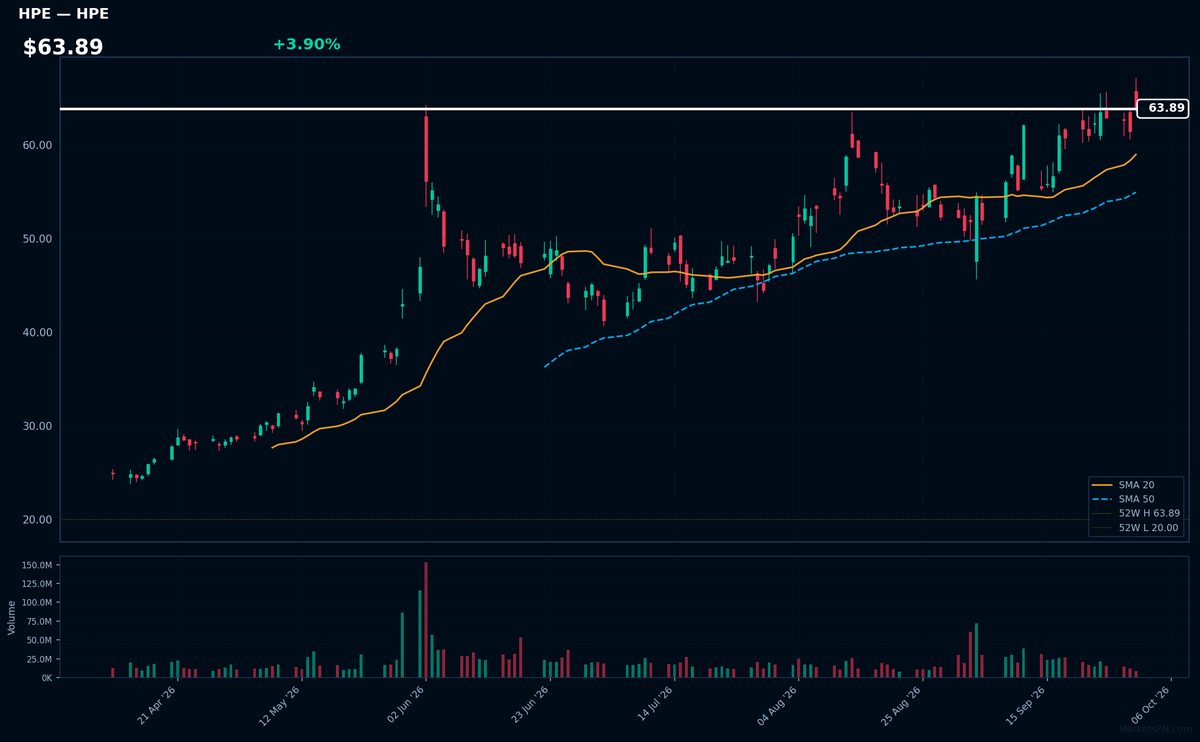This screenshot has width=1200, height=742.
Task: Click the 23 Jun '26 date label
Action: point(530,705)
